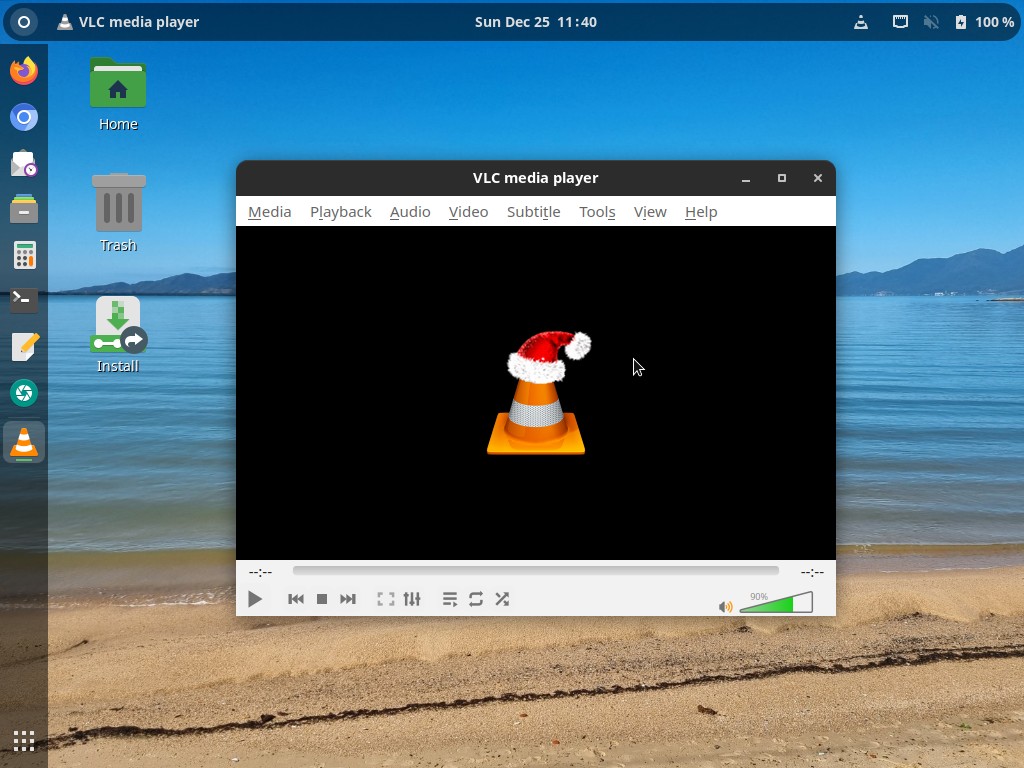Open the Playback menu
This screenshot has height=768, width=1024.
tap(340, 212)
